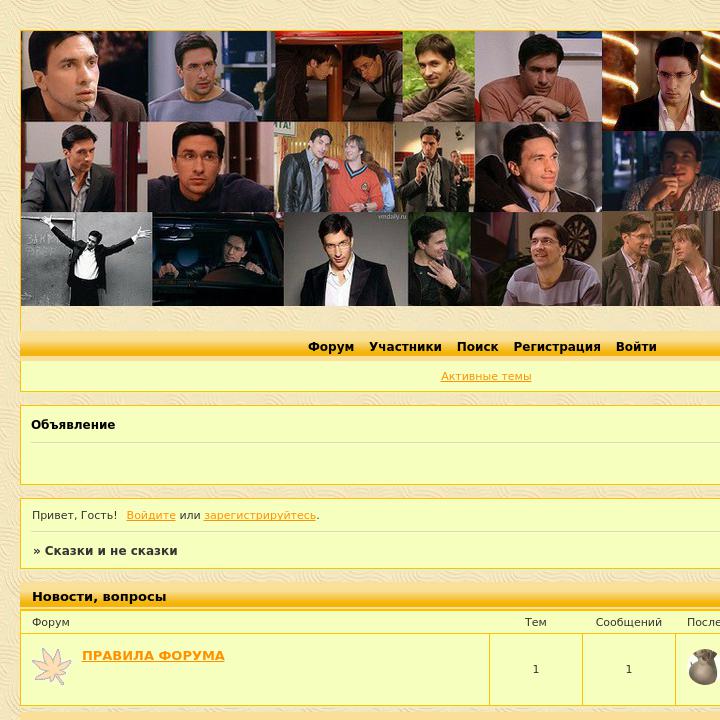Click the Сказки и не сказки breadcrumb
The image size is (720, 720).
coord(111,551)
